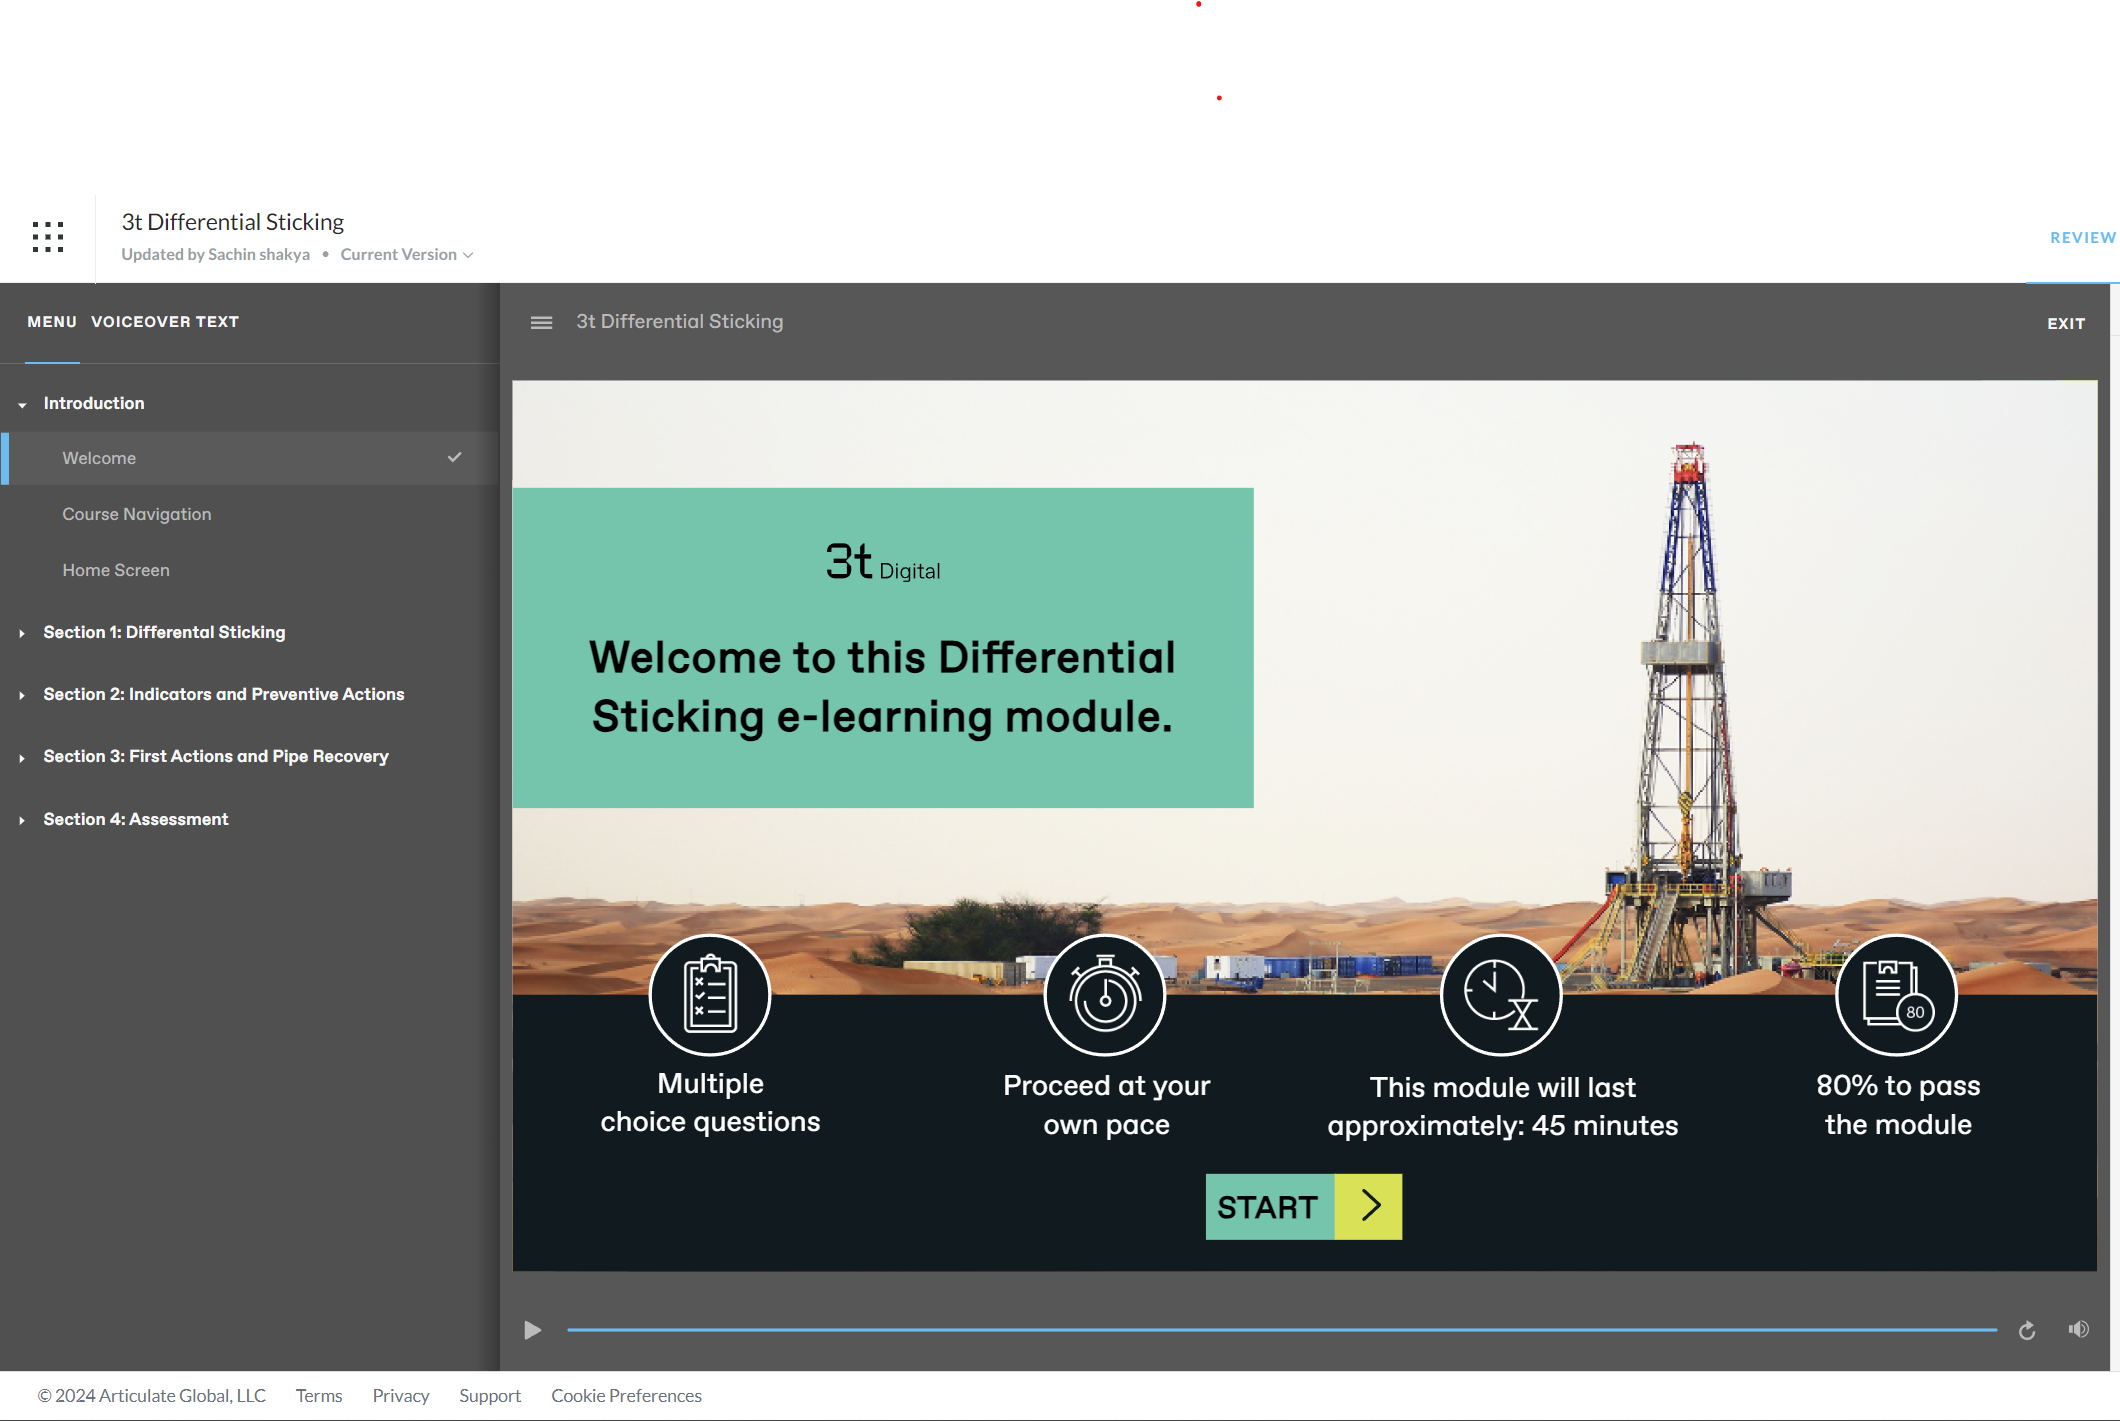Open the Terms link
Screen dimensions: 2120x1421
tap(319, 1395)
